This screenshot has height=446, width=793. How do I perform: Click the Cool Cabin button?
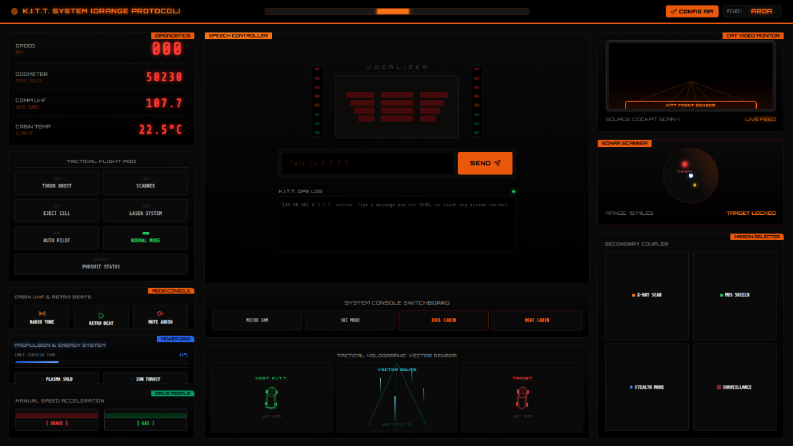point(444,320)
